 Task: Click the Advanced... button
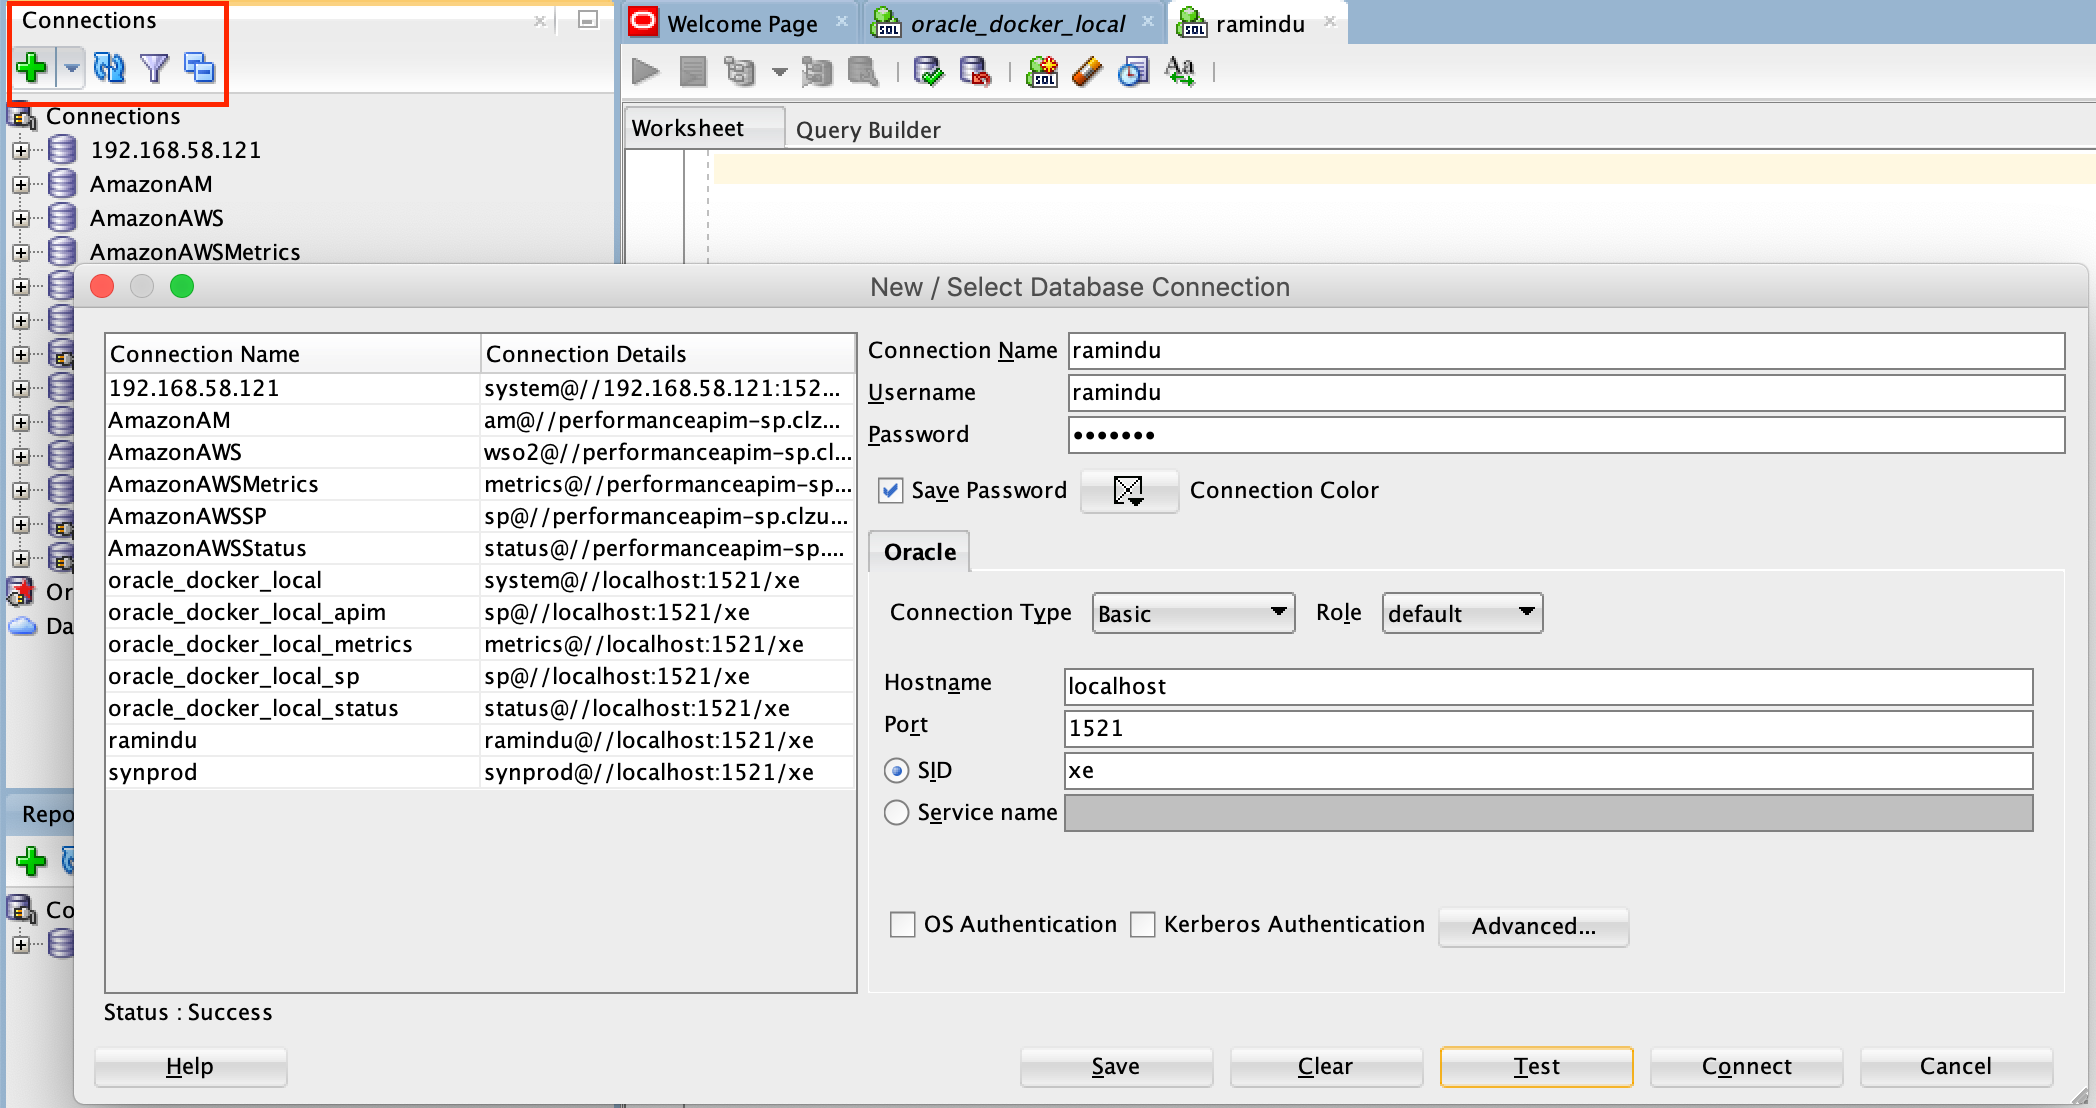[x=1533, y=926]
